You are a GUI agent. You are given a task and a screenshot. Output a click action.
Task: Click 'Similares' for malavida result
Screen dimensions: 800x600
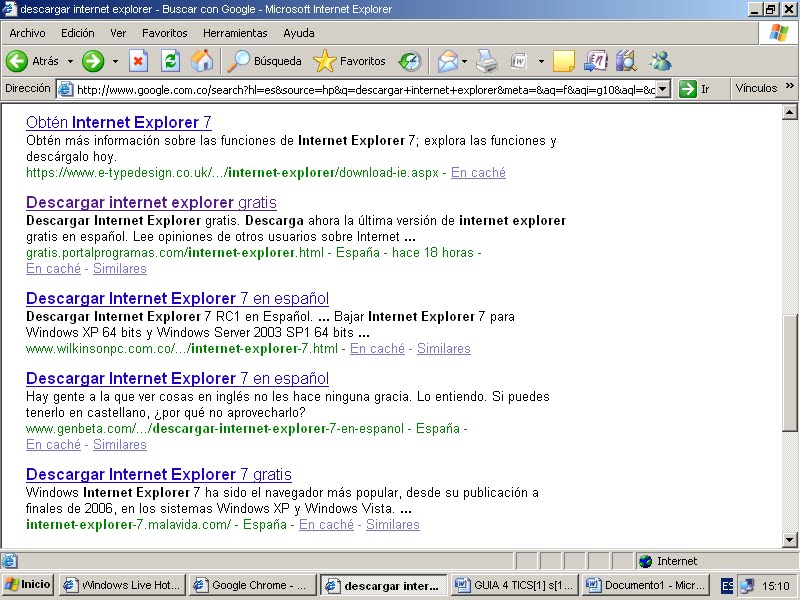(x=392, y=524)
